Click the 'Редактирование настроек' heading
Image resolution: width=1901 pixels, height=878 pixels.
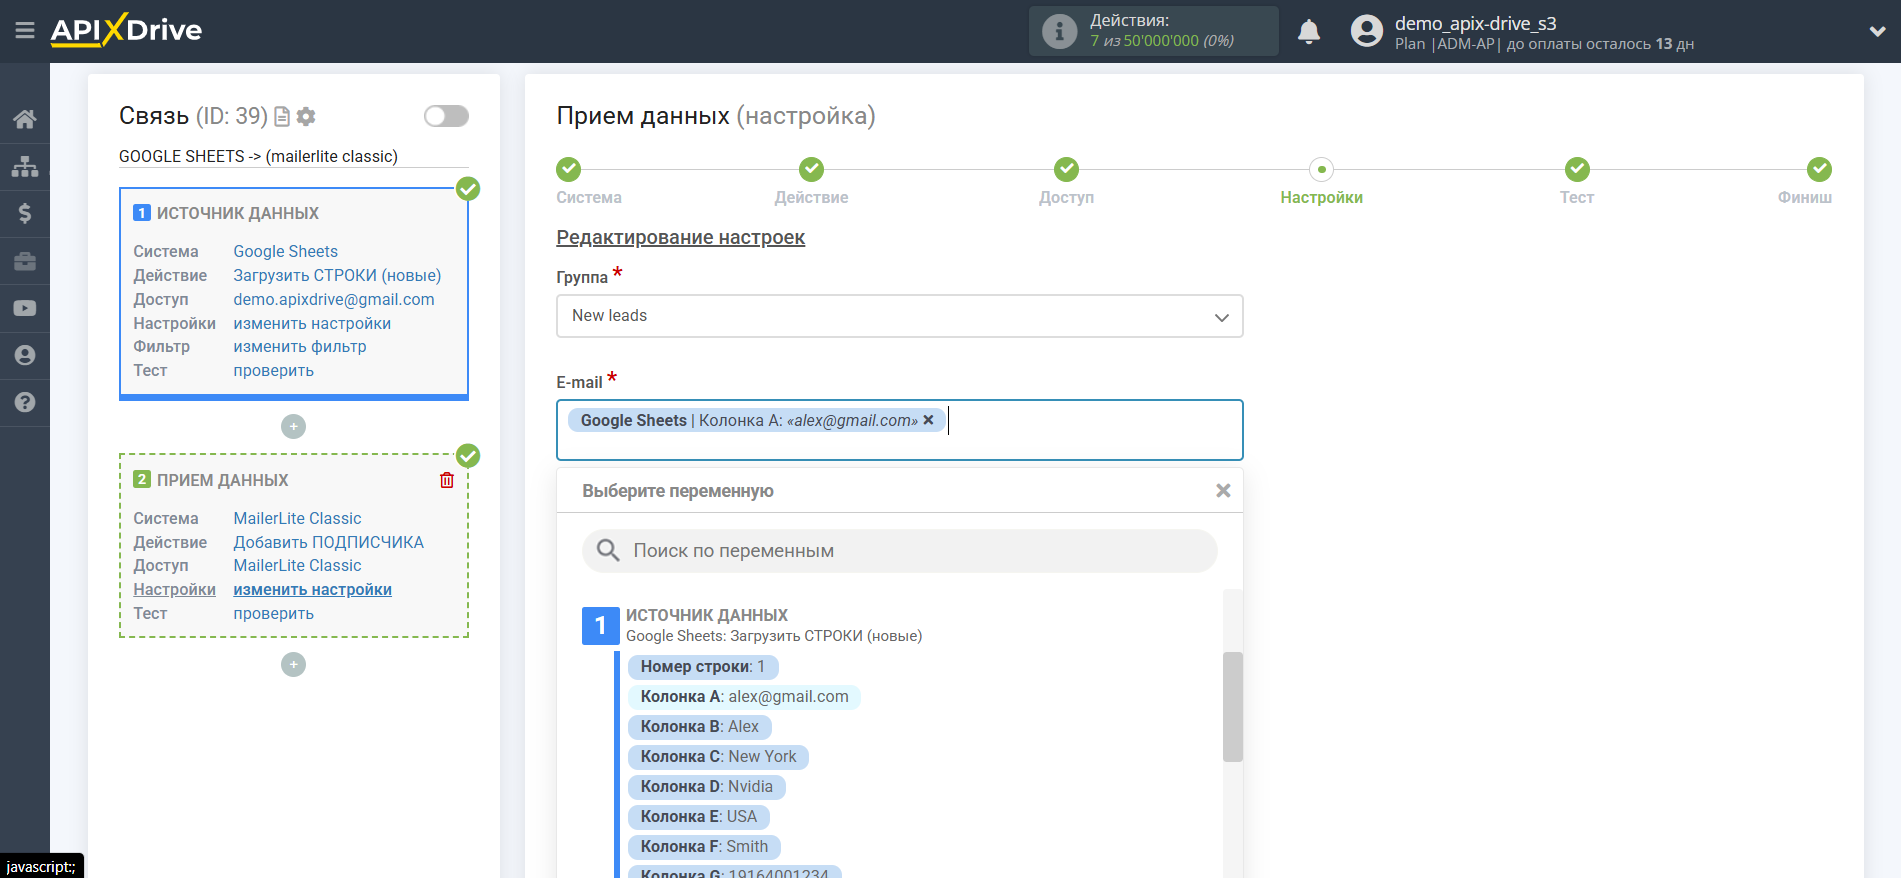680,238
